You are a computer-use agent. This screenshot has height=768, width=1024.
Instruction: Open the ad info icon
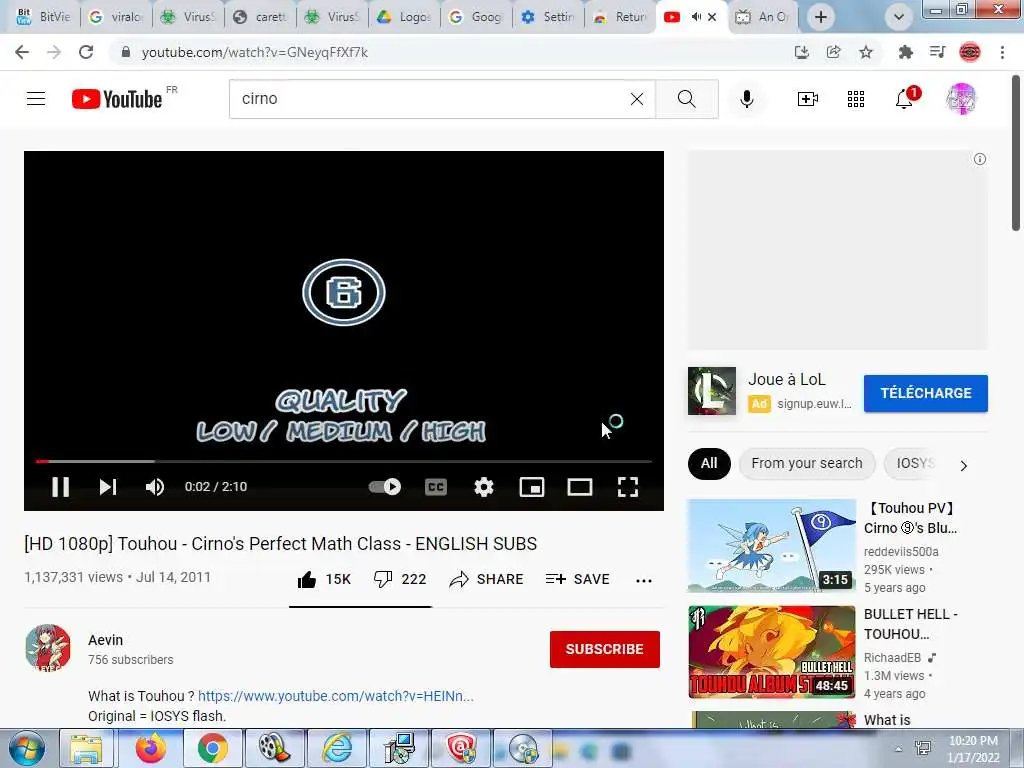coord(980,159)
